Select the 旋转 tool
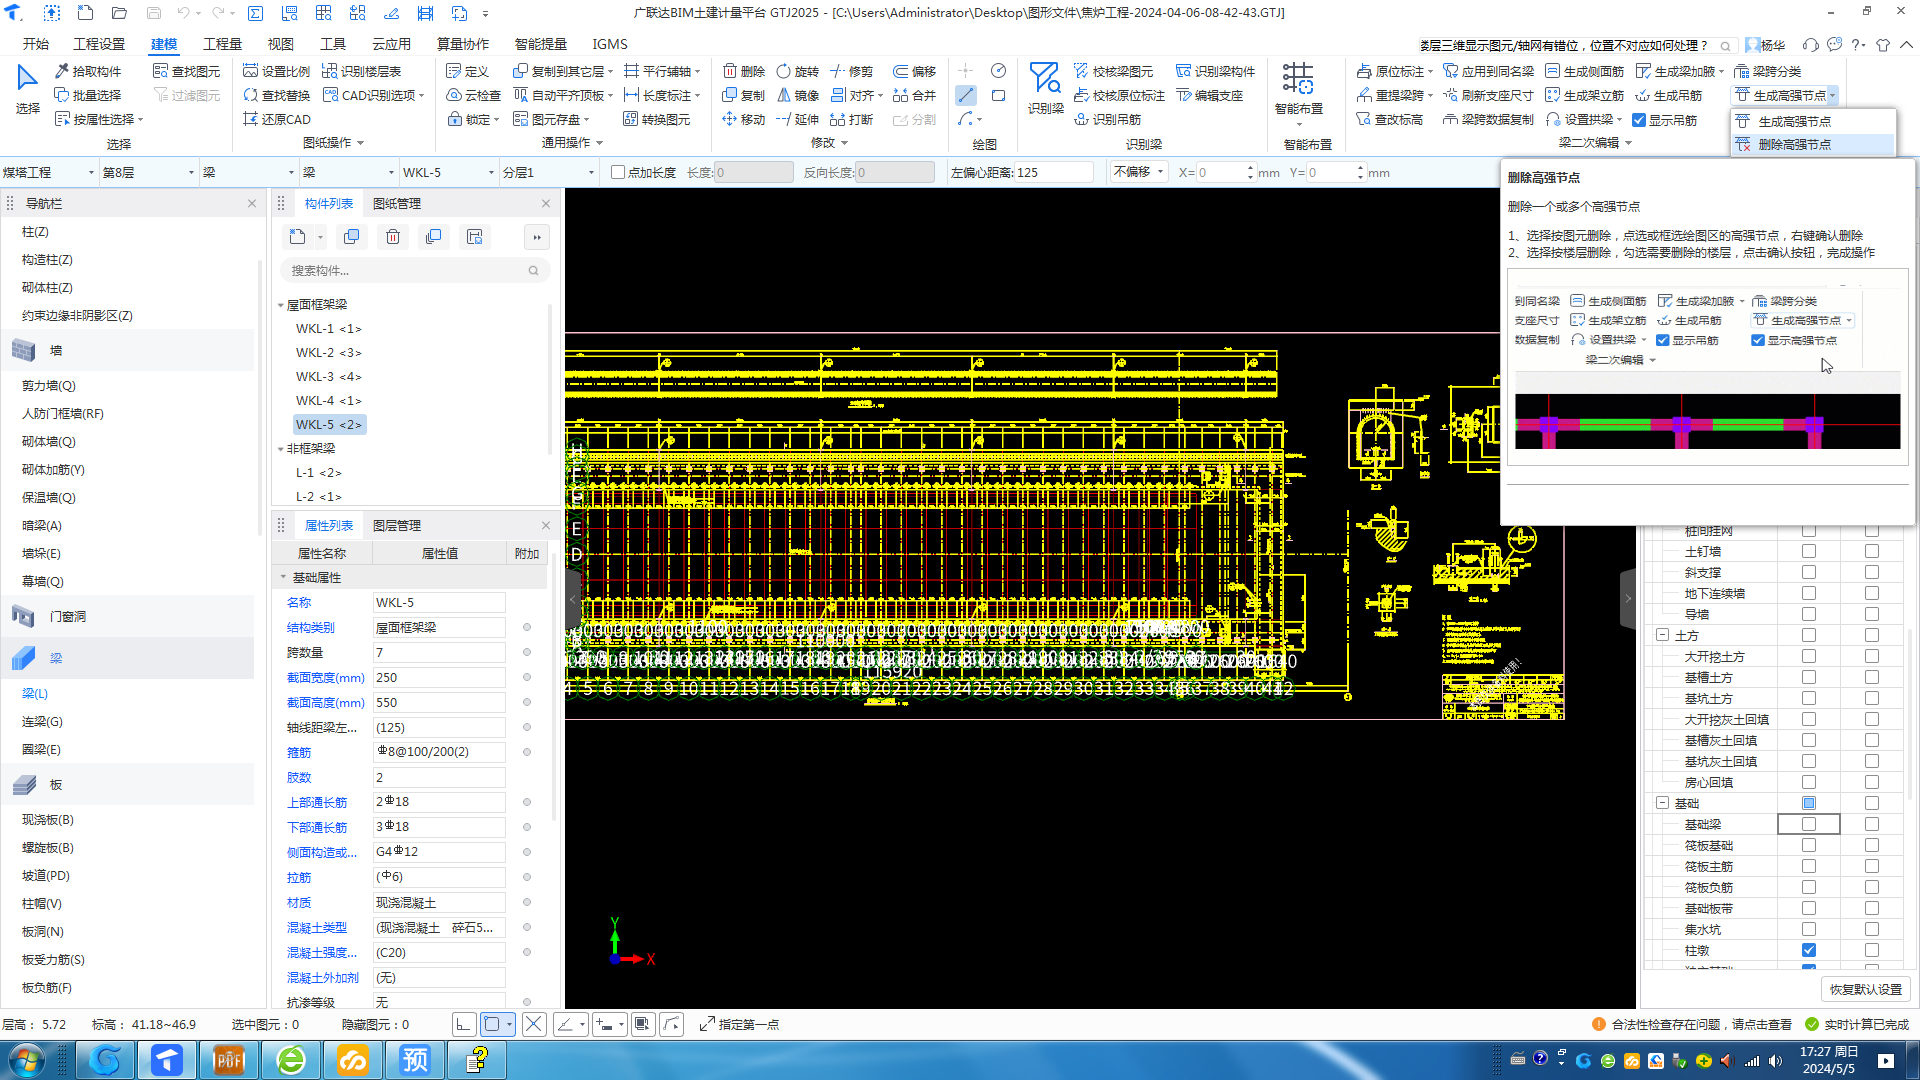The width and height of the screenshot is (1920, 1080). coord(797,71)
